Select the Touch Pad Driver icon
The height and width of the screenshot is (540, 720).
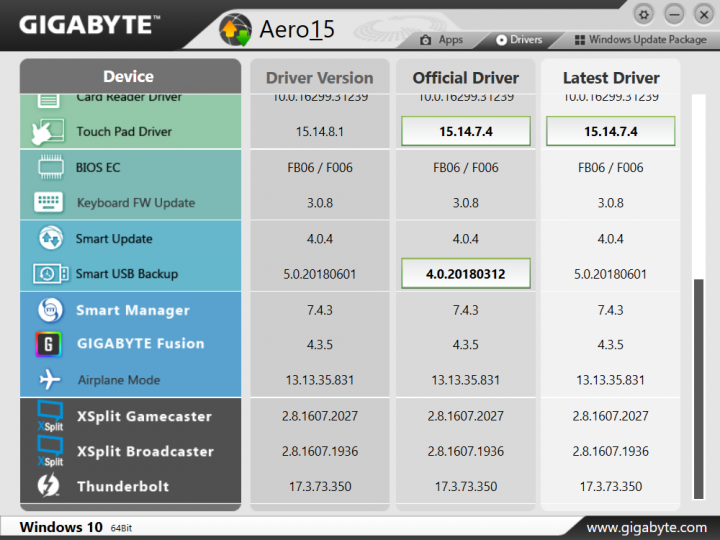point(48,131)
